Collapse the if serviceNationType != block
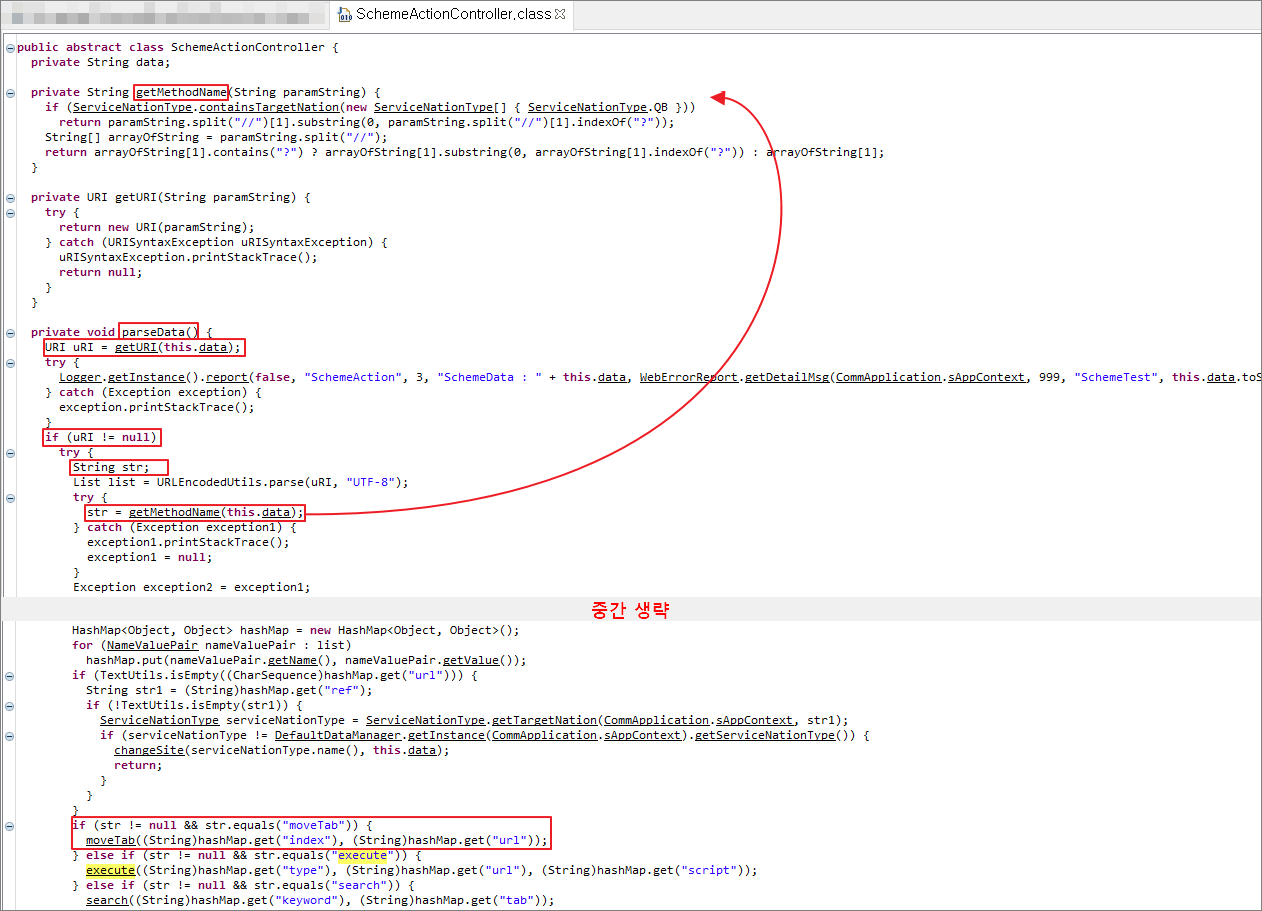1262x911 pixels. click(x=10, y=735)
